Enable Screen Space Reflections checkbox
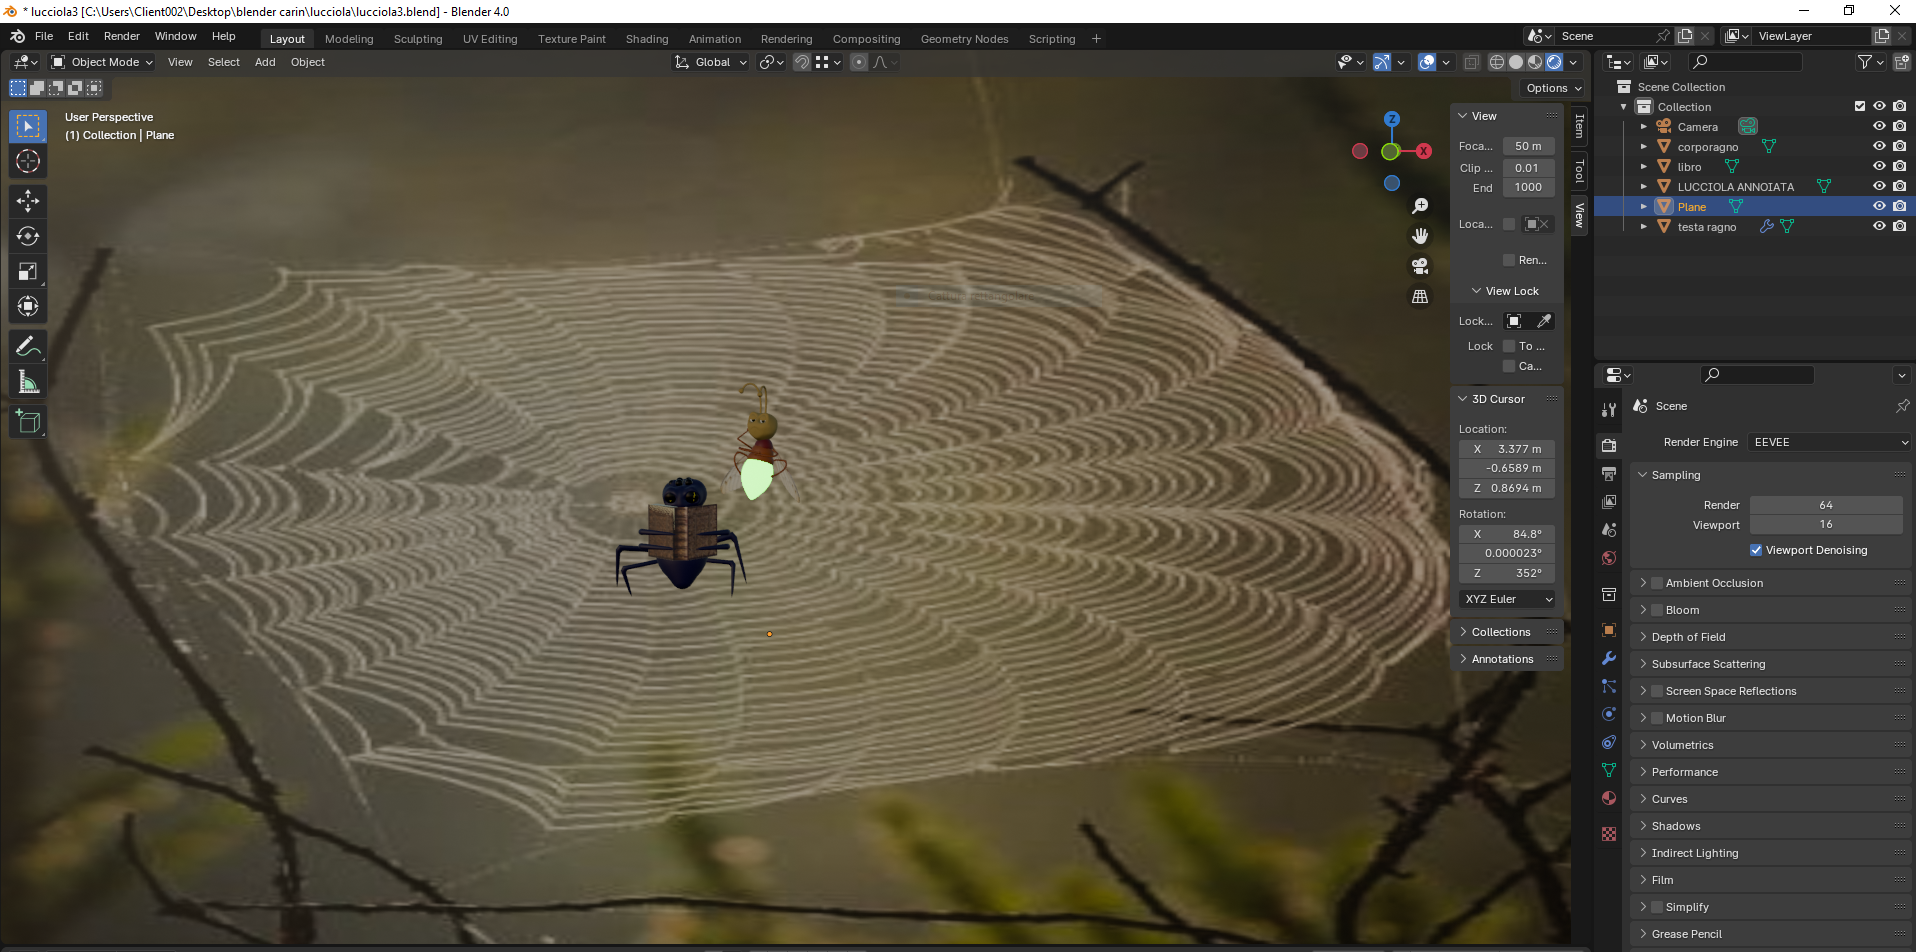Screen dimensions: 1916x952 coord(1657,691)
